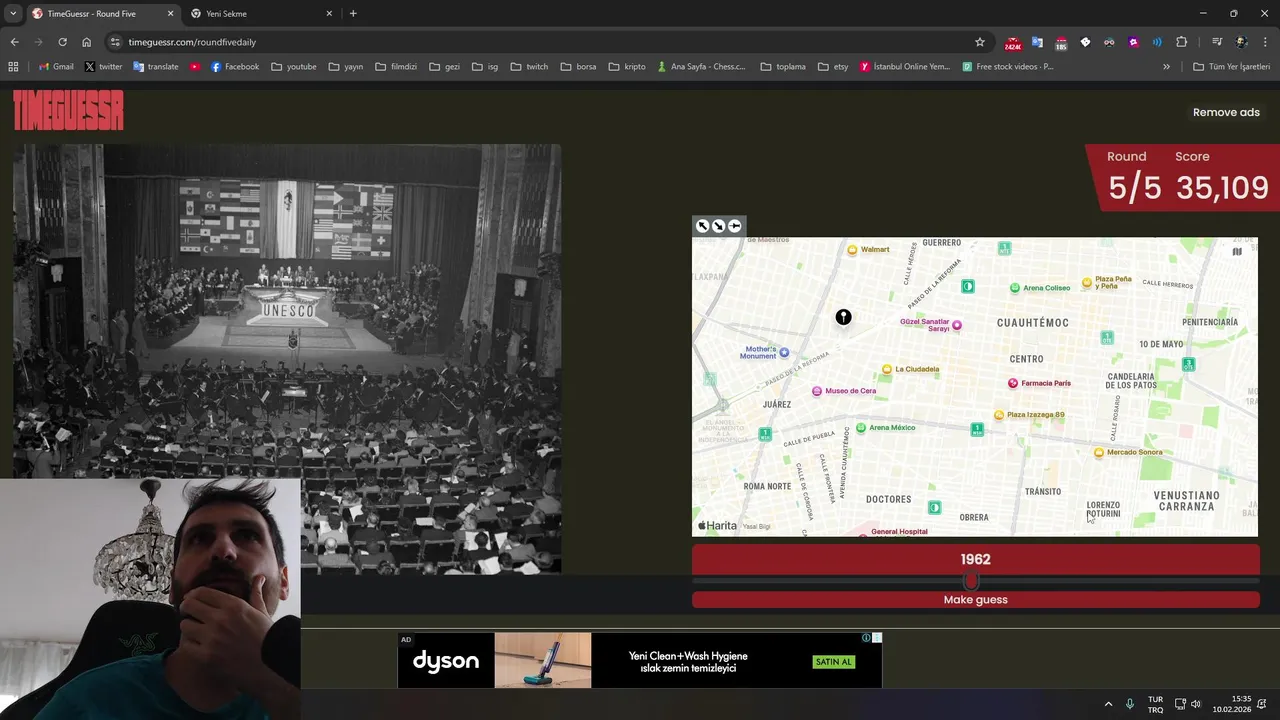Open the Google Translate extension icon
Image resolution: width=1280 pixels, height=720 pixels.
[x=1037, y=42]
